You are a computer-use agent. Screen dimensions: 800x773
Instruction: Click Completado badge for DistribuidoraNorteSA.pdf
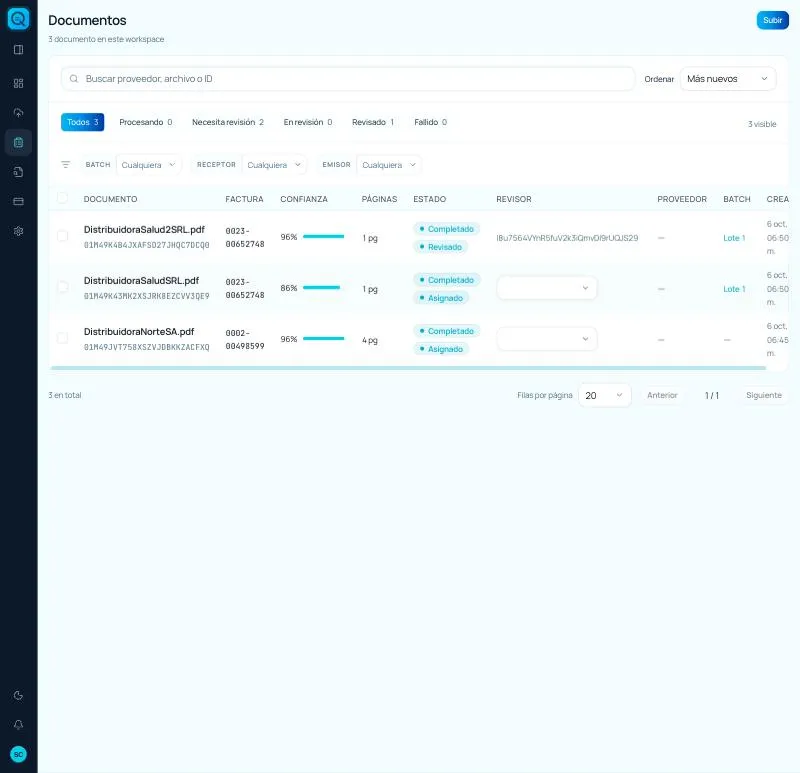click(x=446, y=331)
